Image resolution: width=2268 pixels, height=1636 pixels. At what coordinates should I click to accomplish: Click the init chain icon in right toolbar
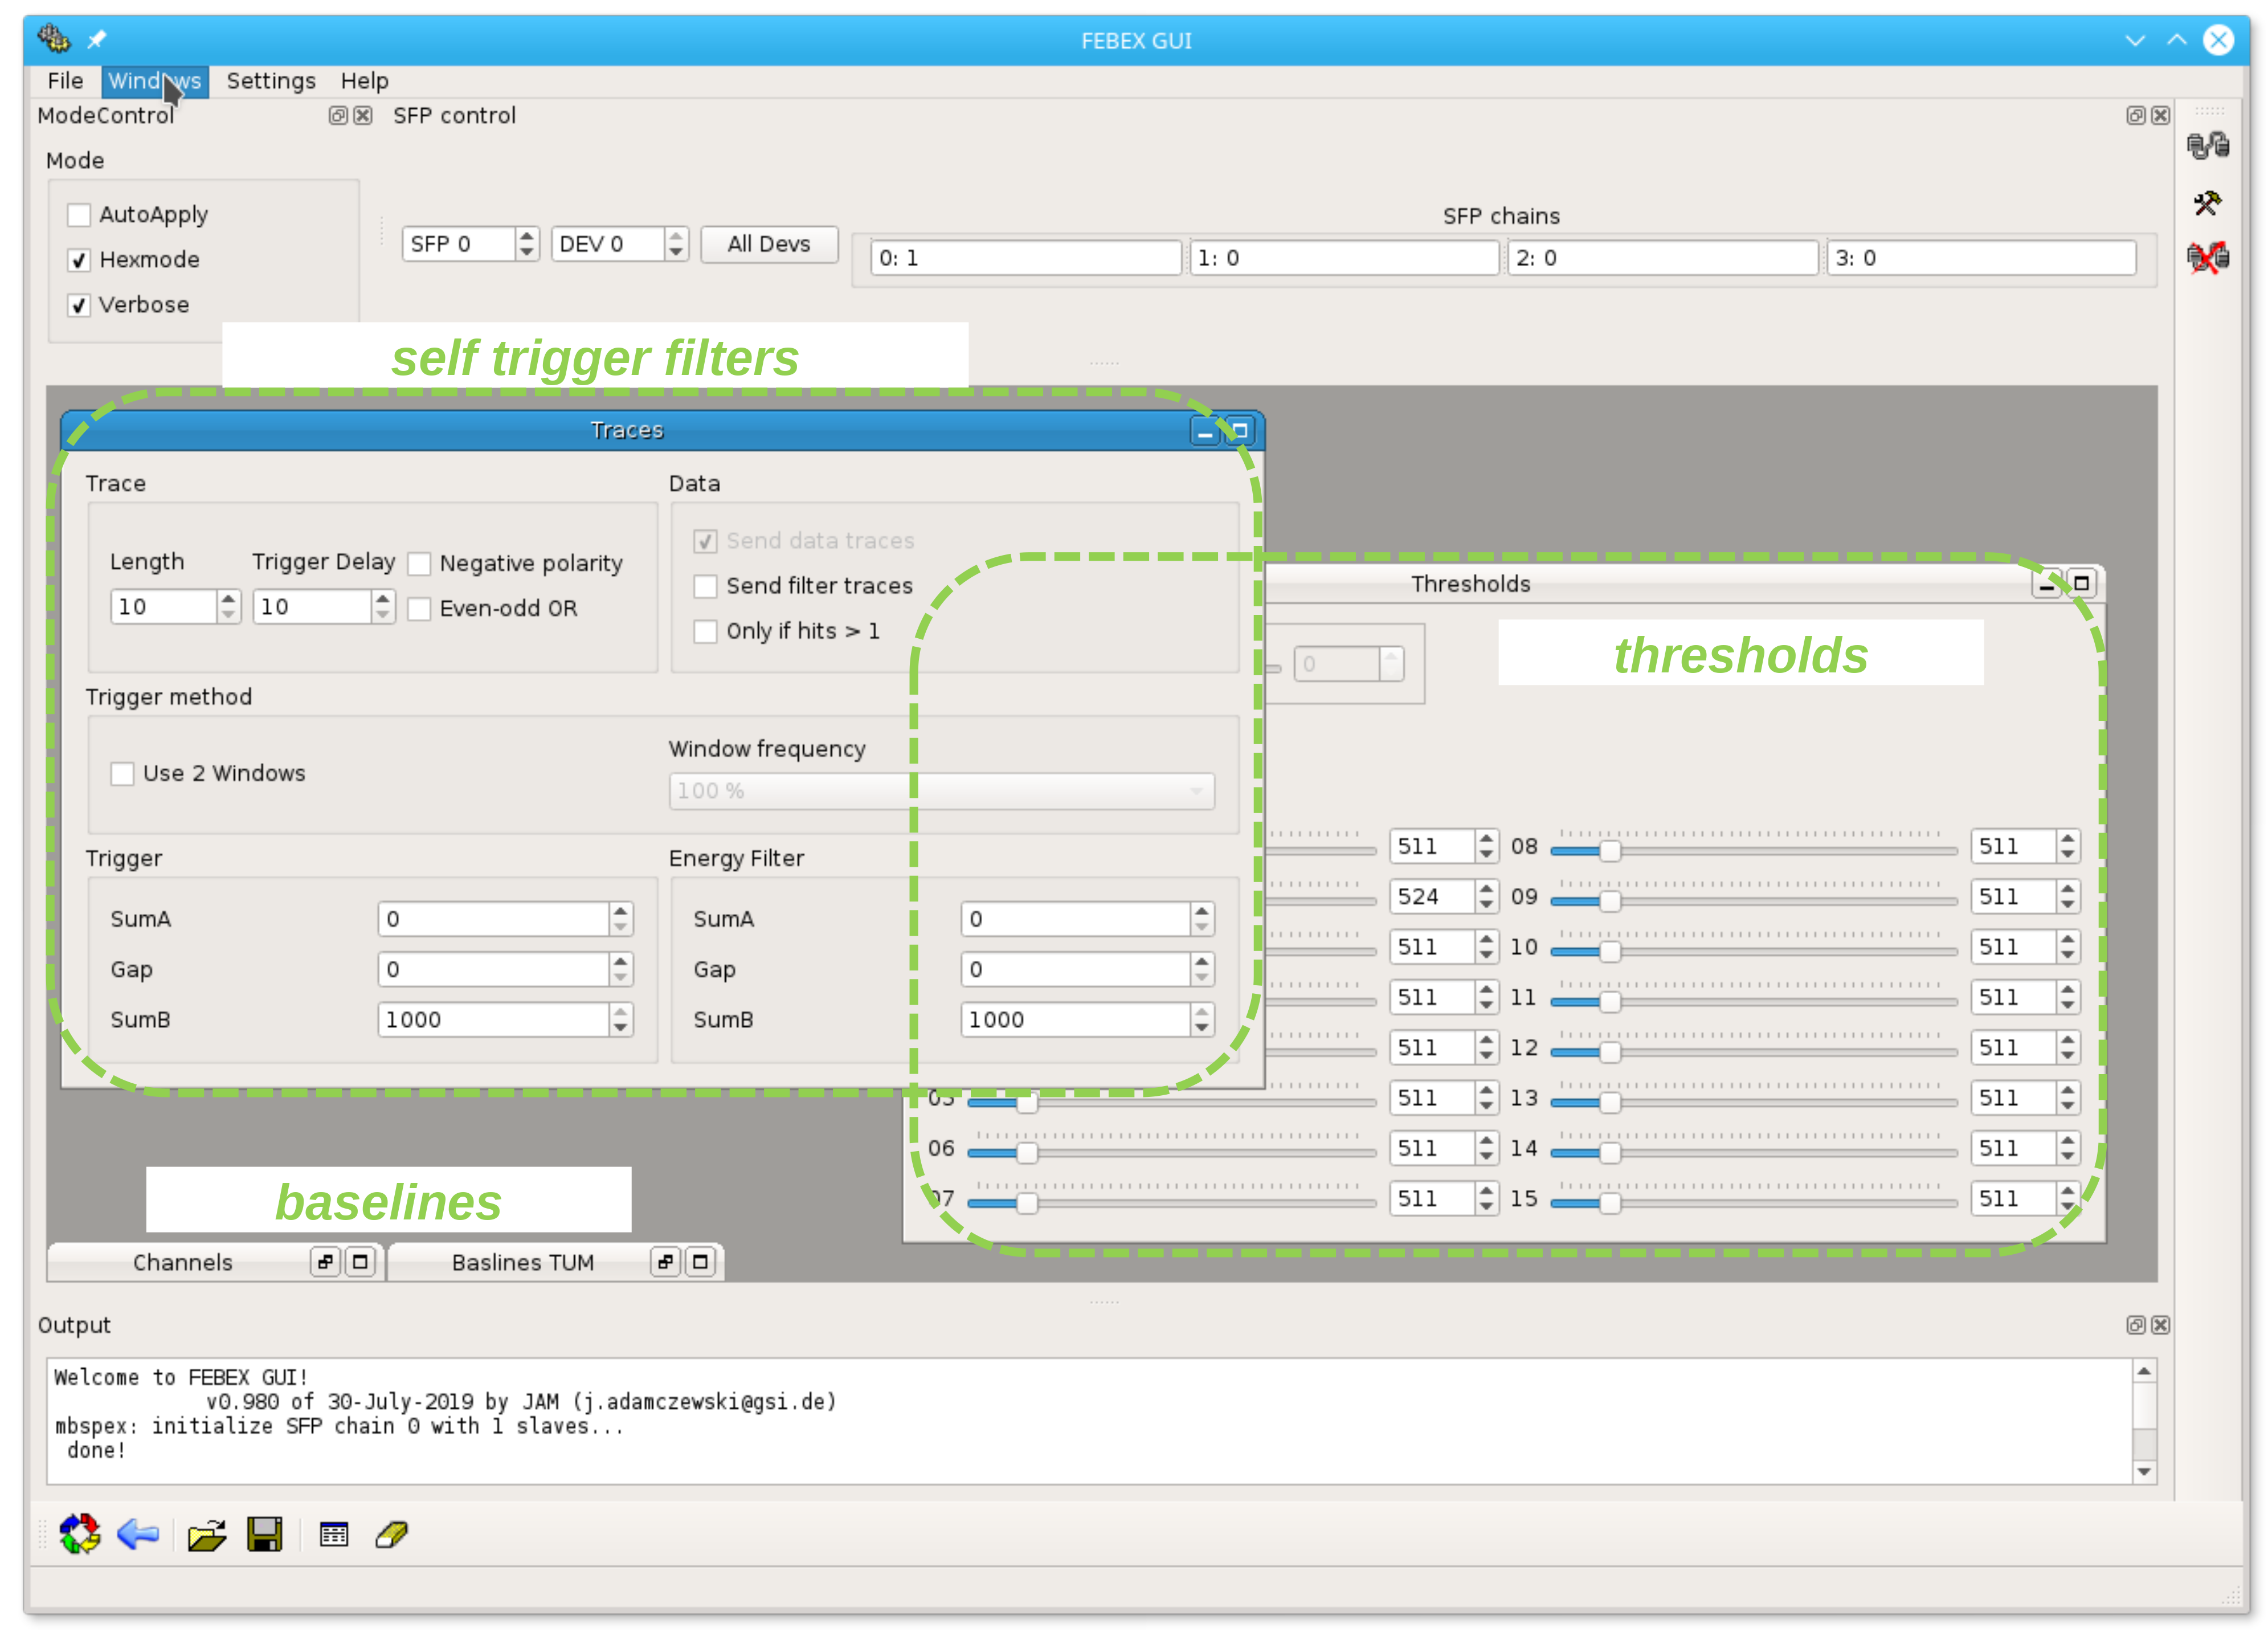(x=2208, y=146)
